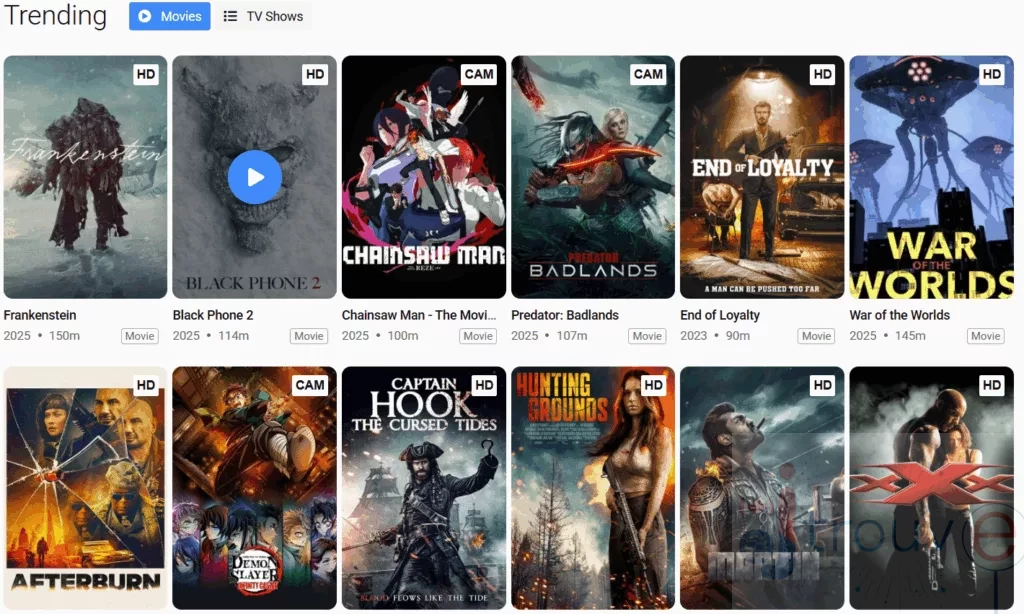Click the CAM badge on Demon Slayer poster
This screenshot has height=614, width=1024.
pos(310,385)
